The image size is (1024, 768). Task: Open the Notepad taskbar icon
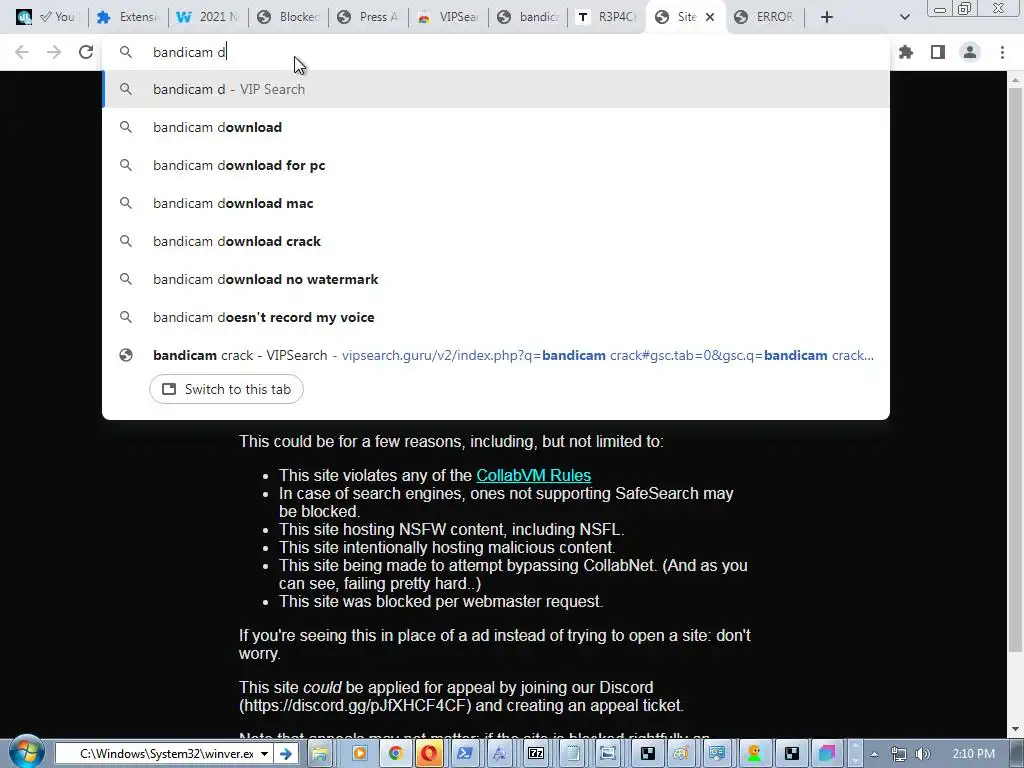(572, 754)
